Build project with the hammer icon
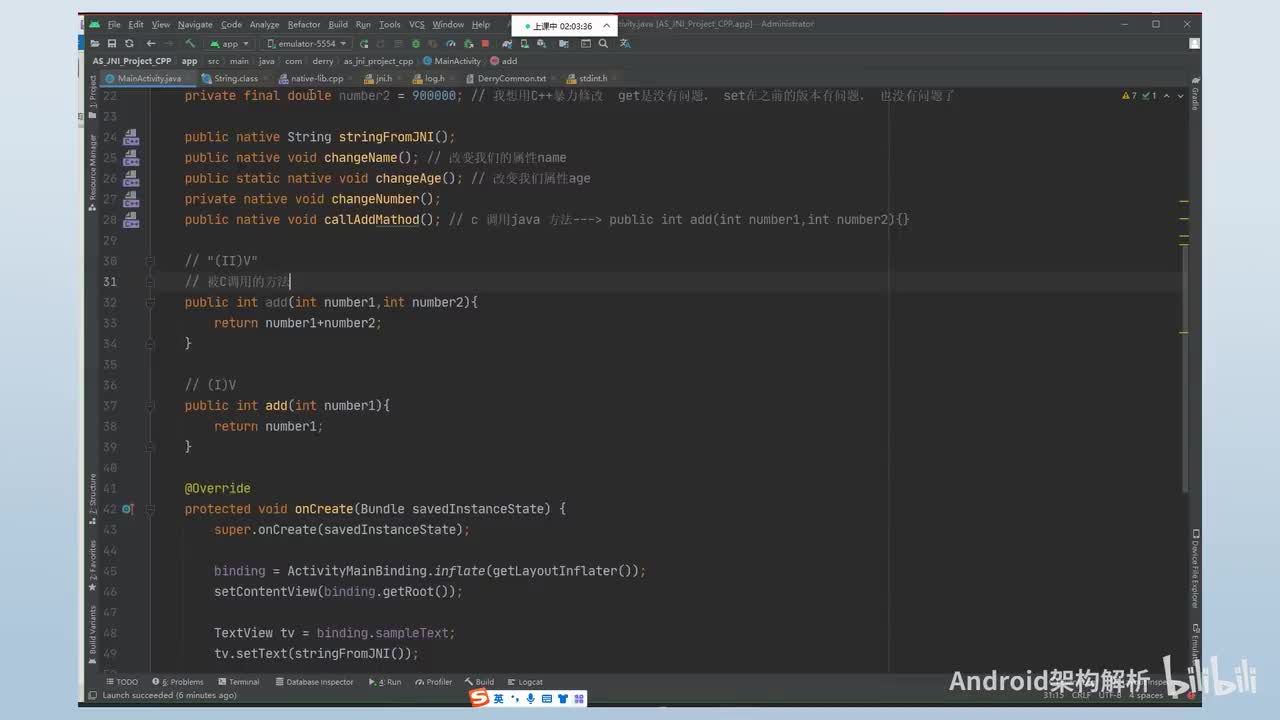The height and width of the screenshot is (720, 1280). [x=190, y=44]
